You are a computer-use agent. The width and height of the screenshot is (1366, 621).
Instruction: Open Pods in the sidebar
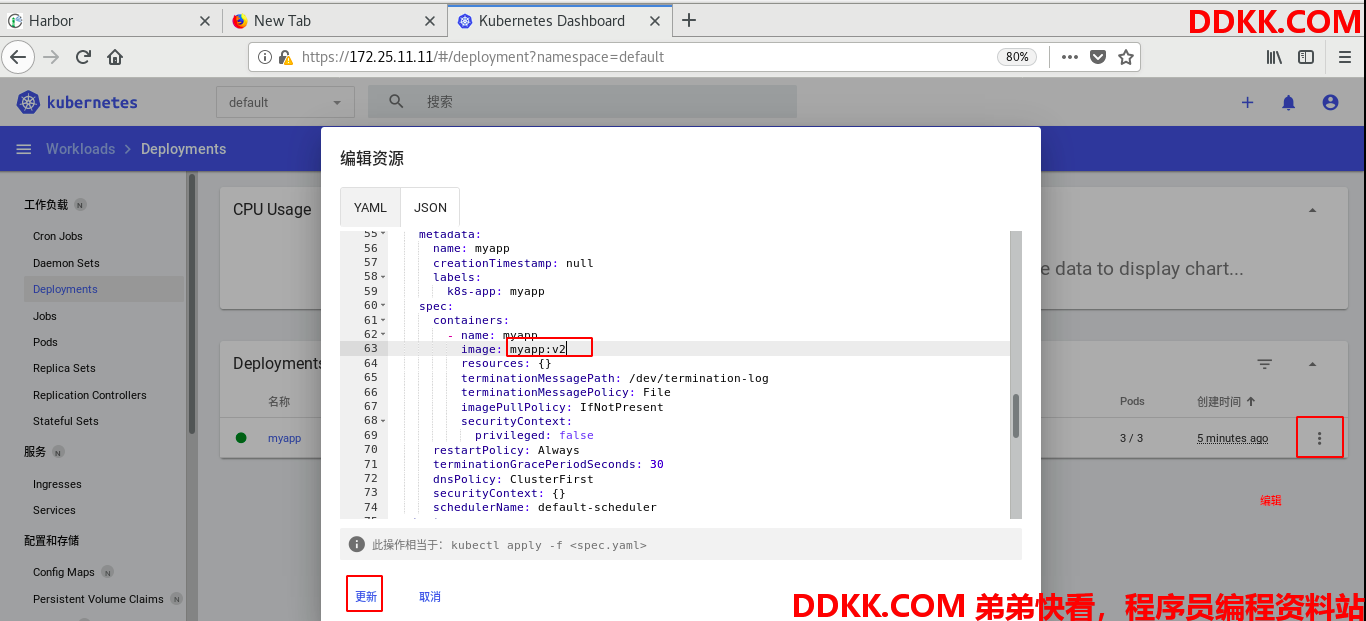[45, 342]
